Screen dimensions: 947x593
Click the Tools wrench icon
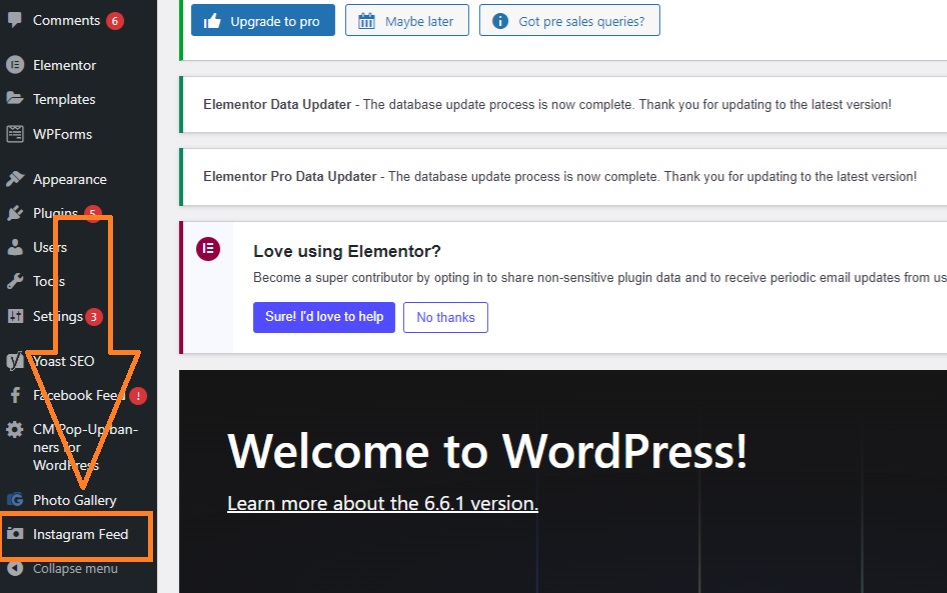14,281
